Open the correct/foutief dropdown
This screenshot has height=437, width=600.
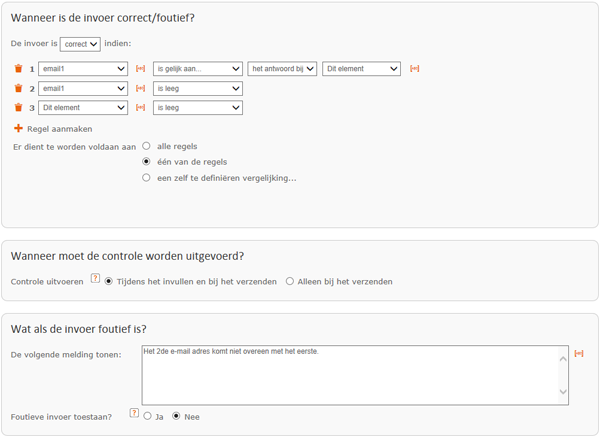(x=80, y=44)
